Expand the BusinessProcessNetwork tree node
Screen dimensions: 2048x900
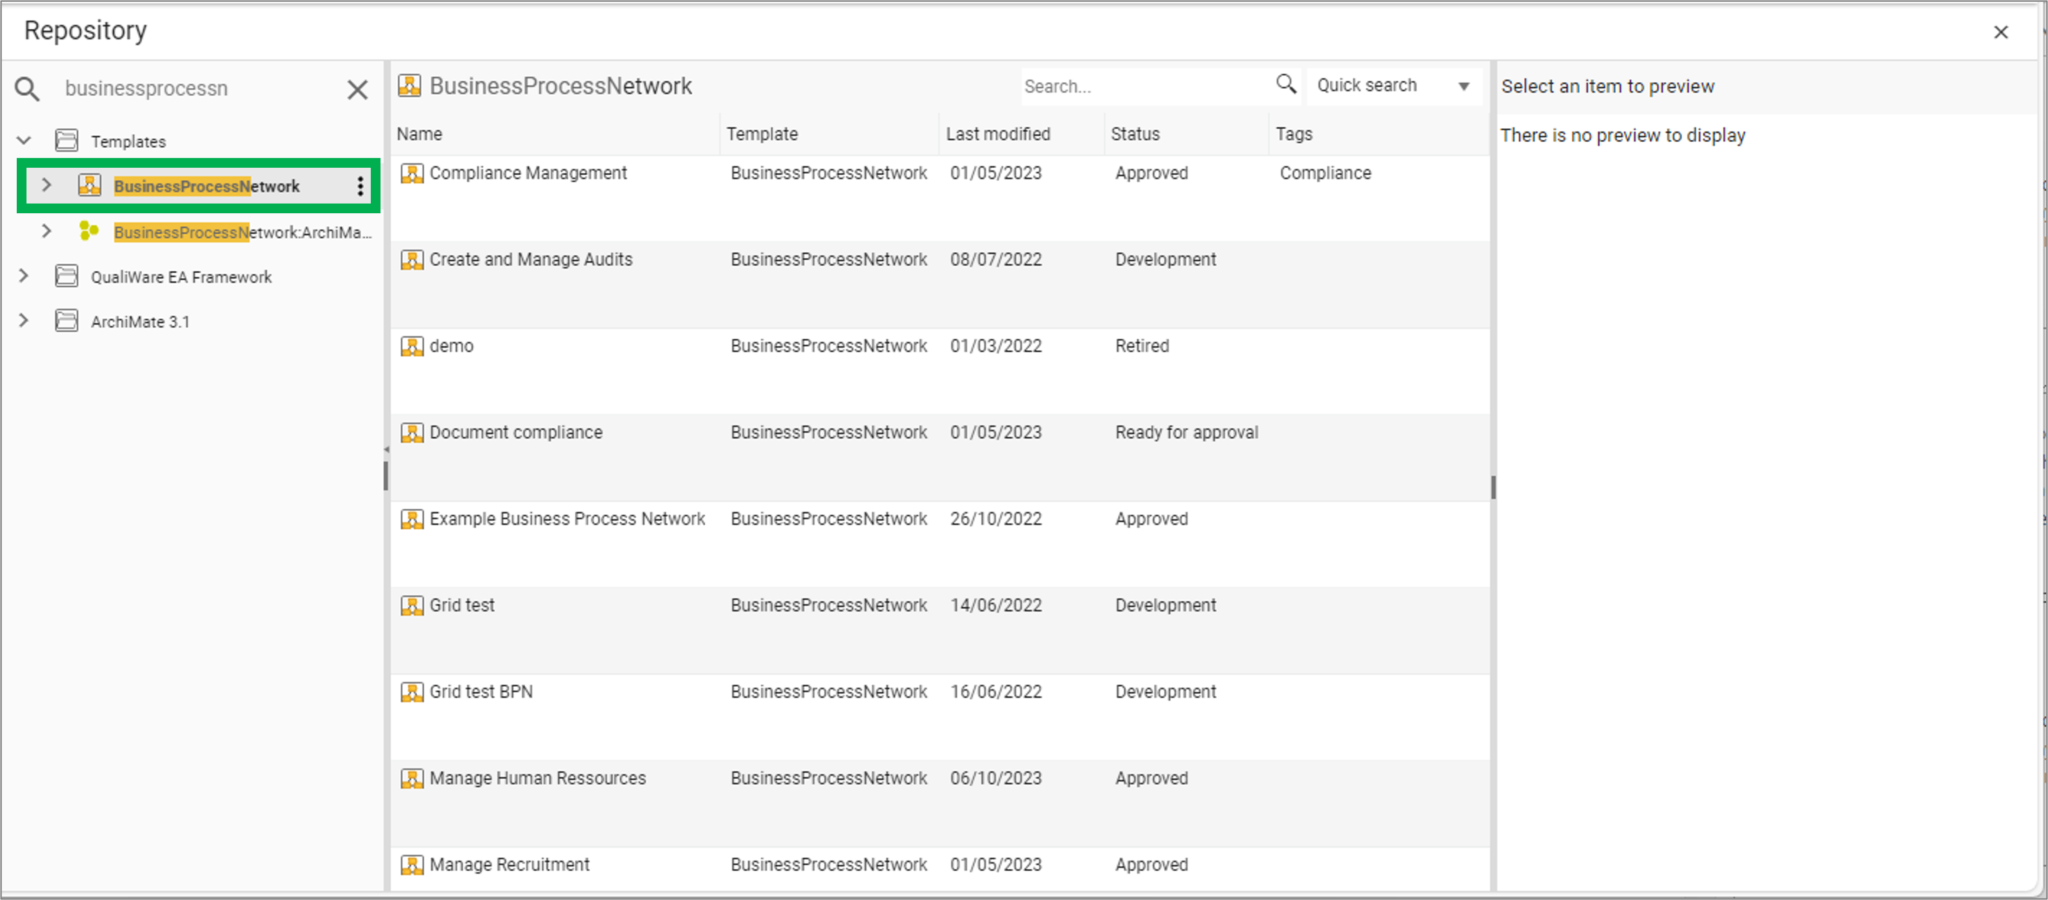[x=46, y=185]
